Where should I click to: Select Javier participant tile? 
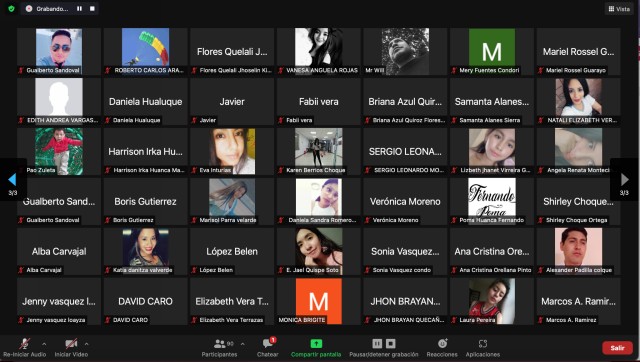pos(232,102)
